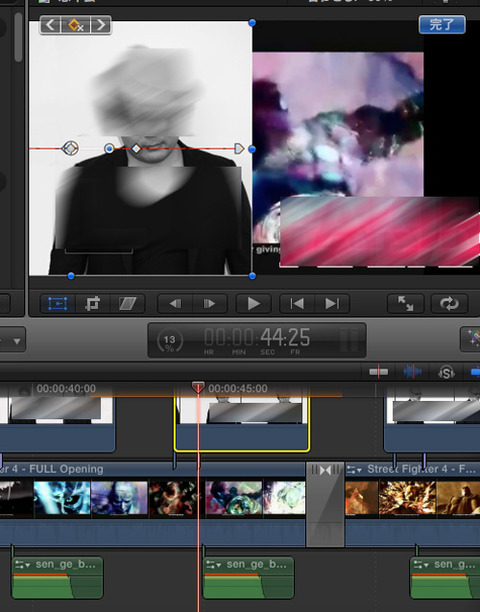
Task: Click the vertical scrollbar left of viewer
Action: tap(18, 37)
